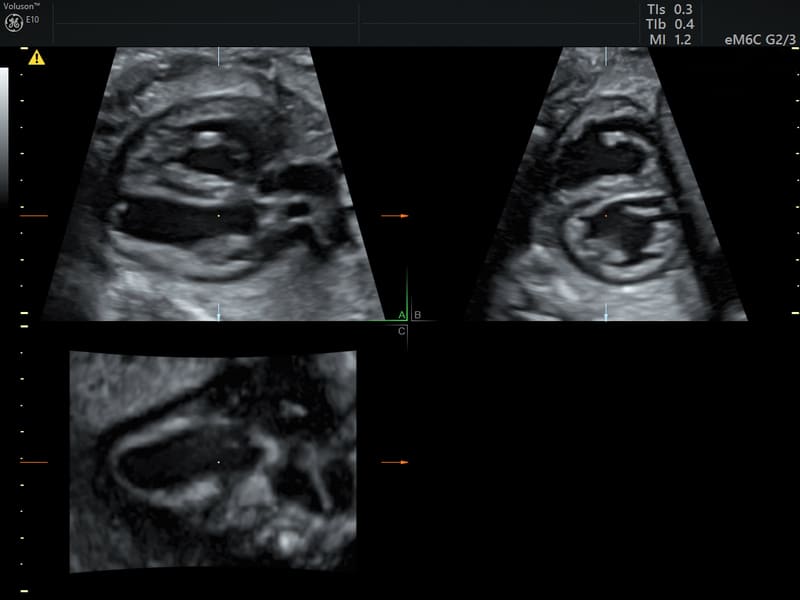Click the MI 1.2 readout
The width and height of the screenshot is (800, 600).
[670, 39]
